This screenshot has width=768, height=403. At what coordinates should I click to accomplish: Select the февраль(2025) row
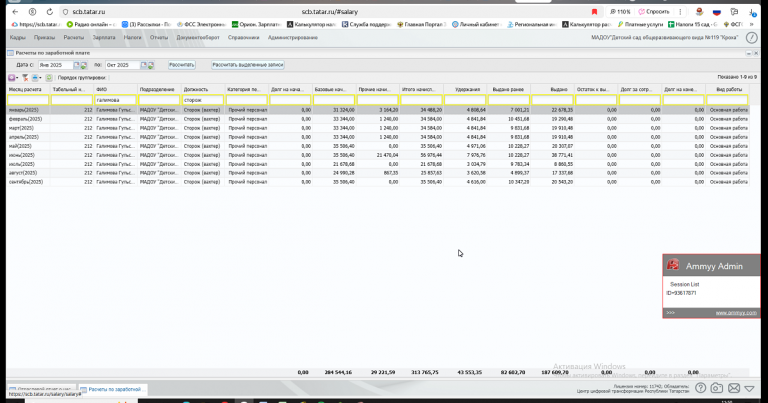tap(377, 119)
